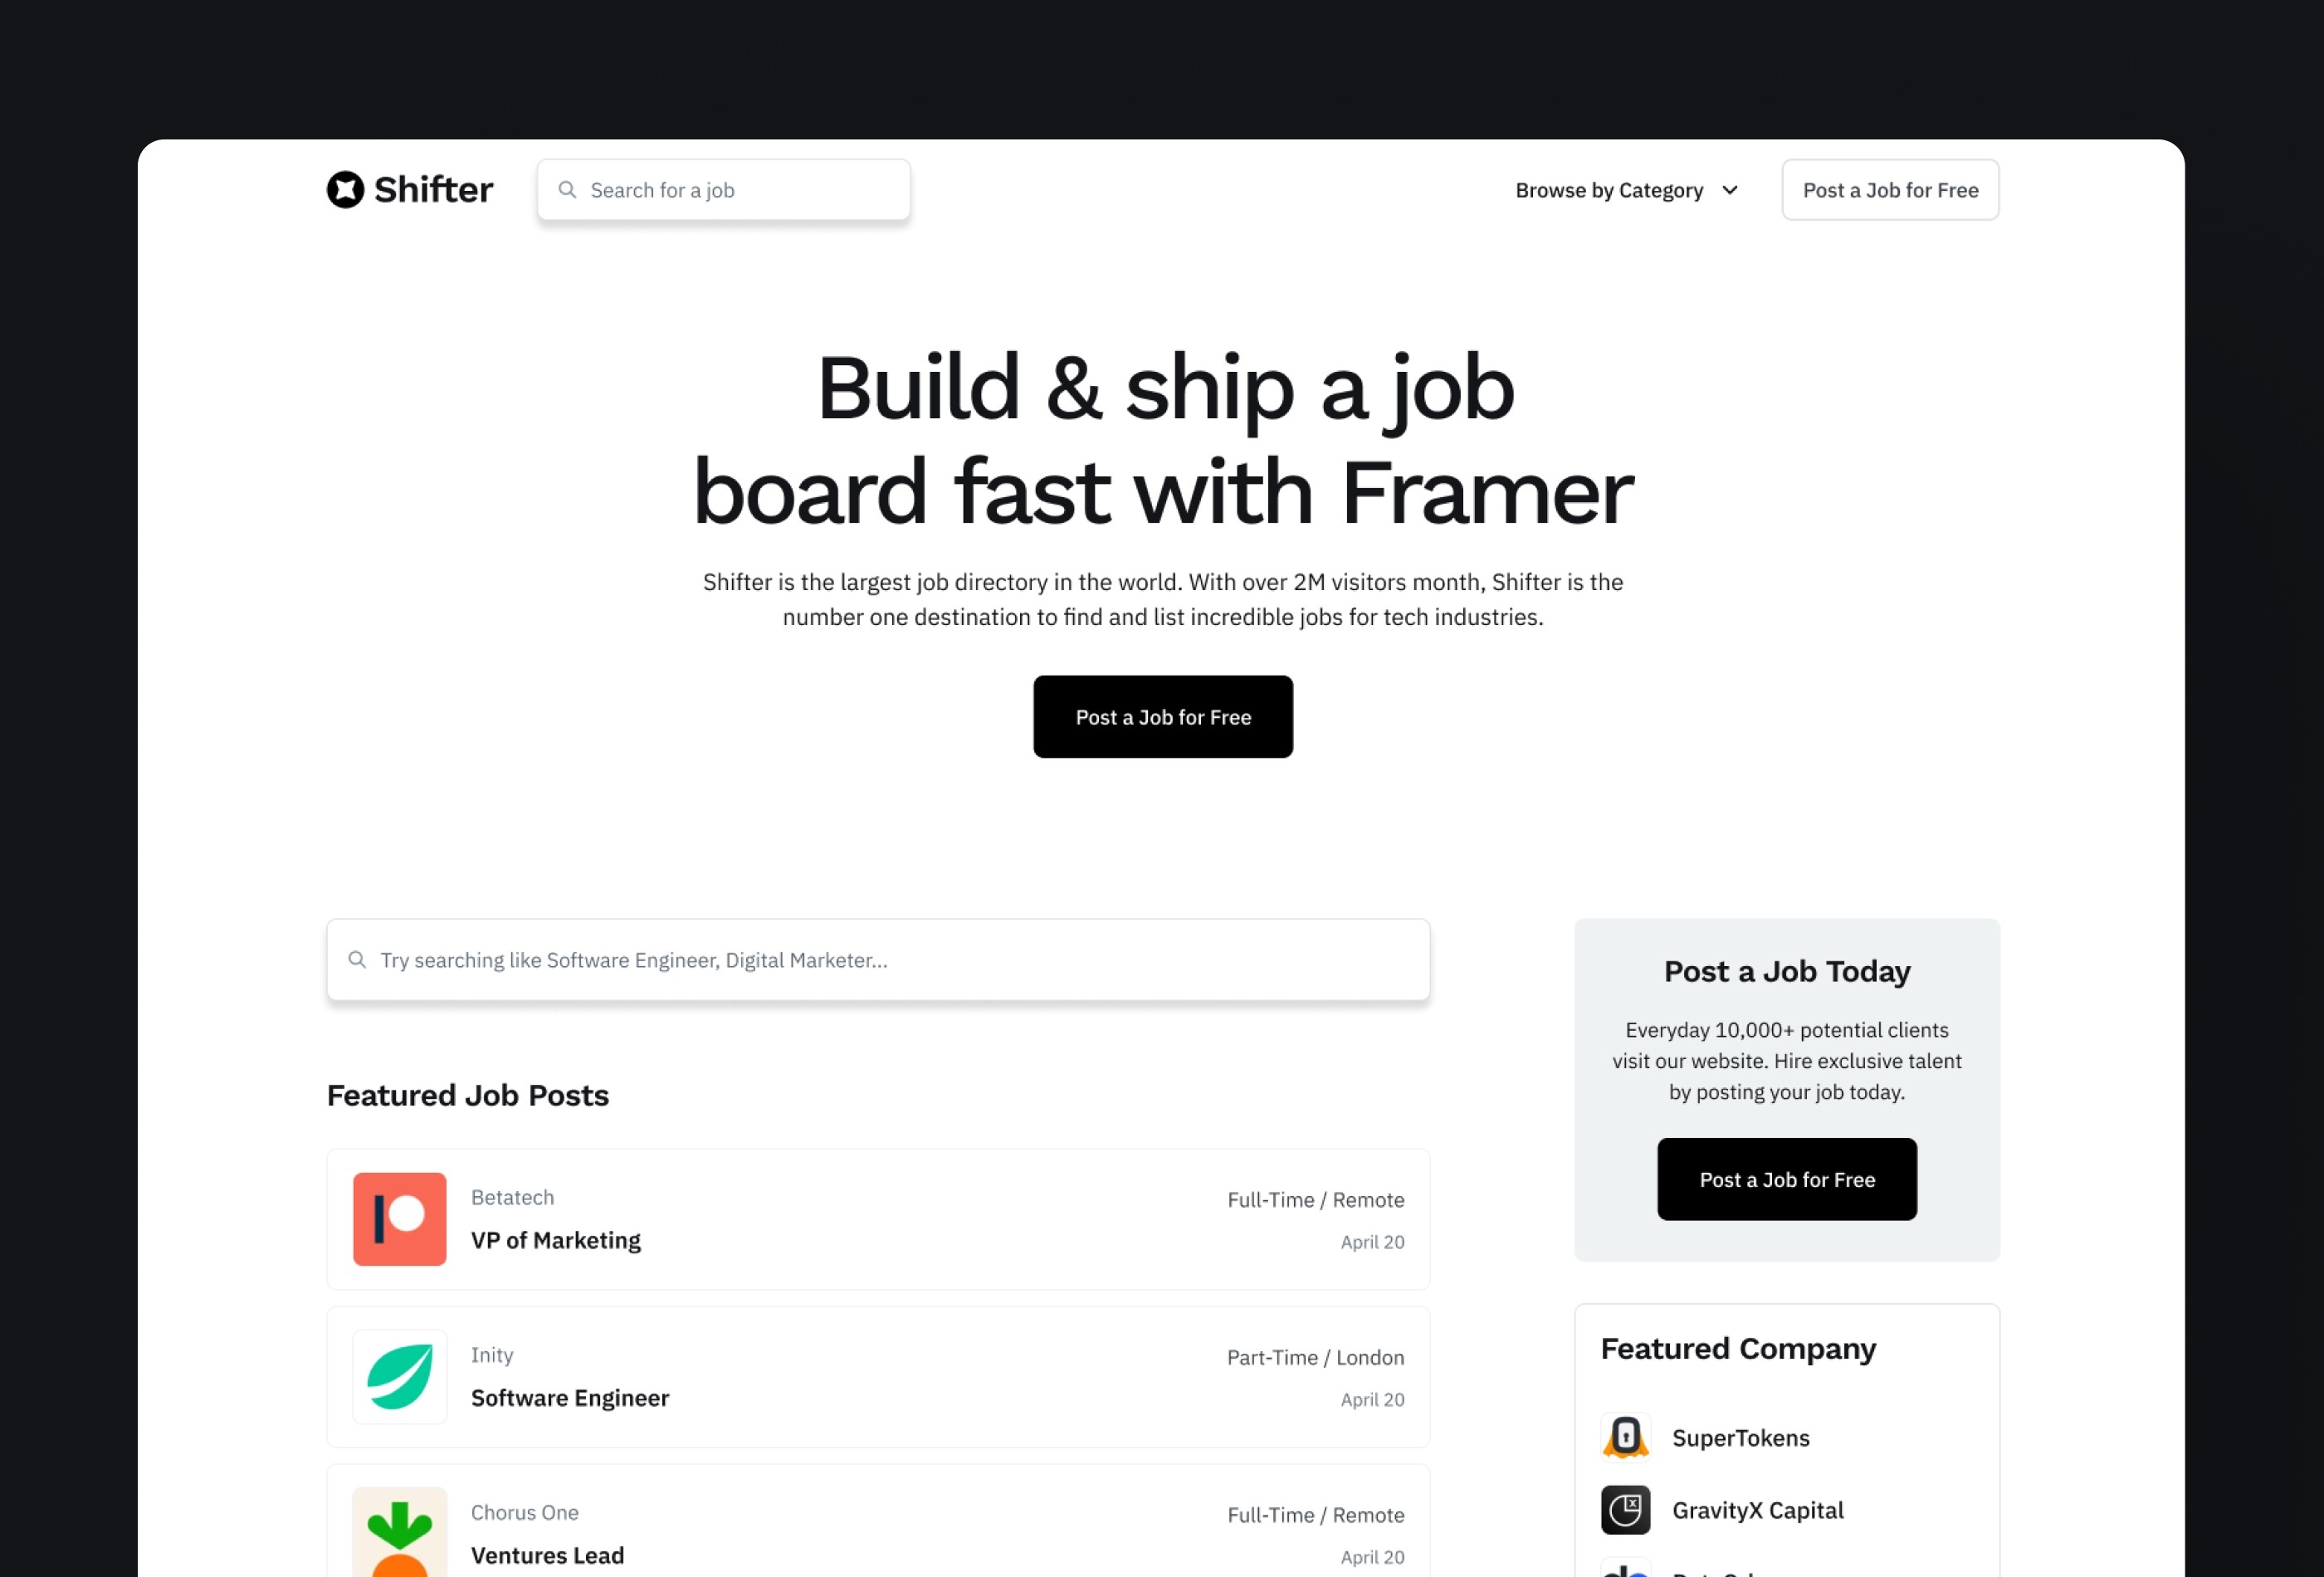Click the Shifter logo icon
Screen dimensions: 2324x1577
[x=344, y=188]
